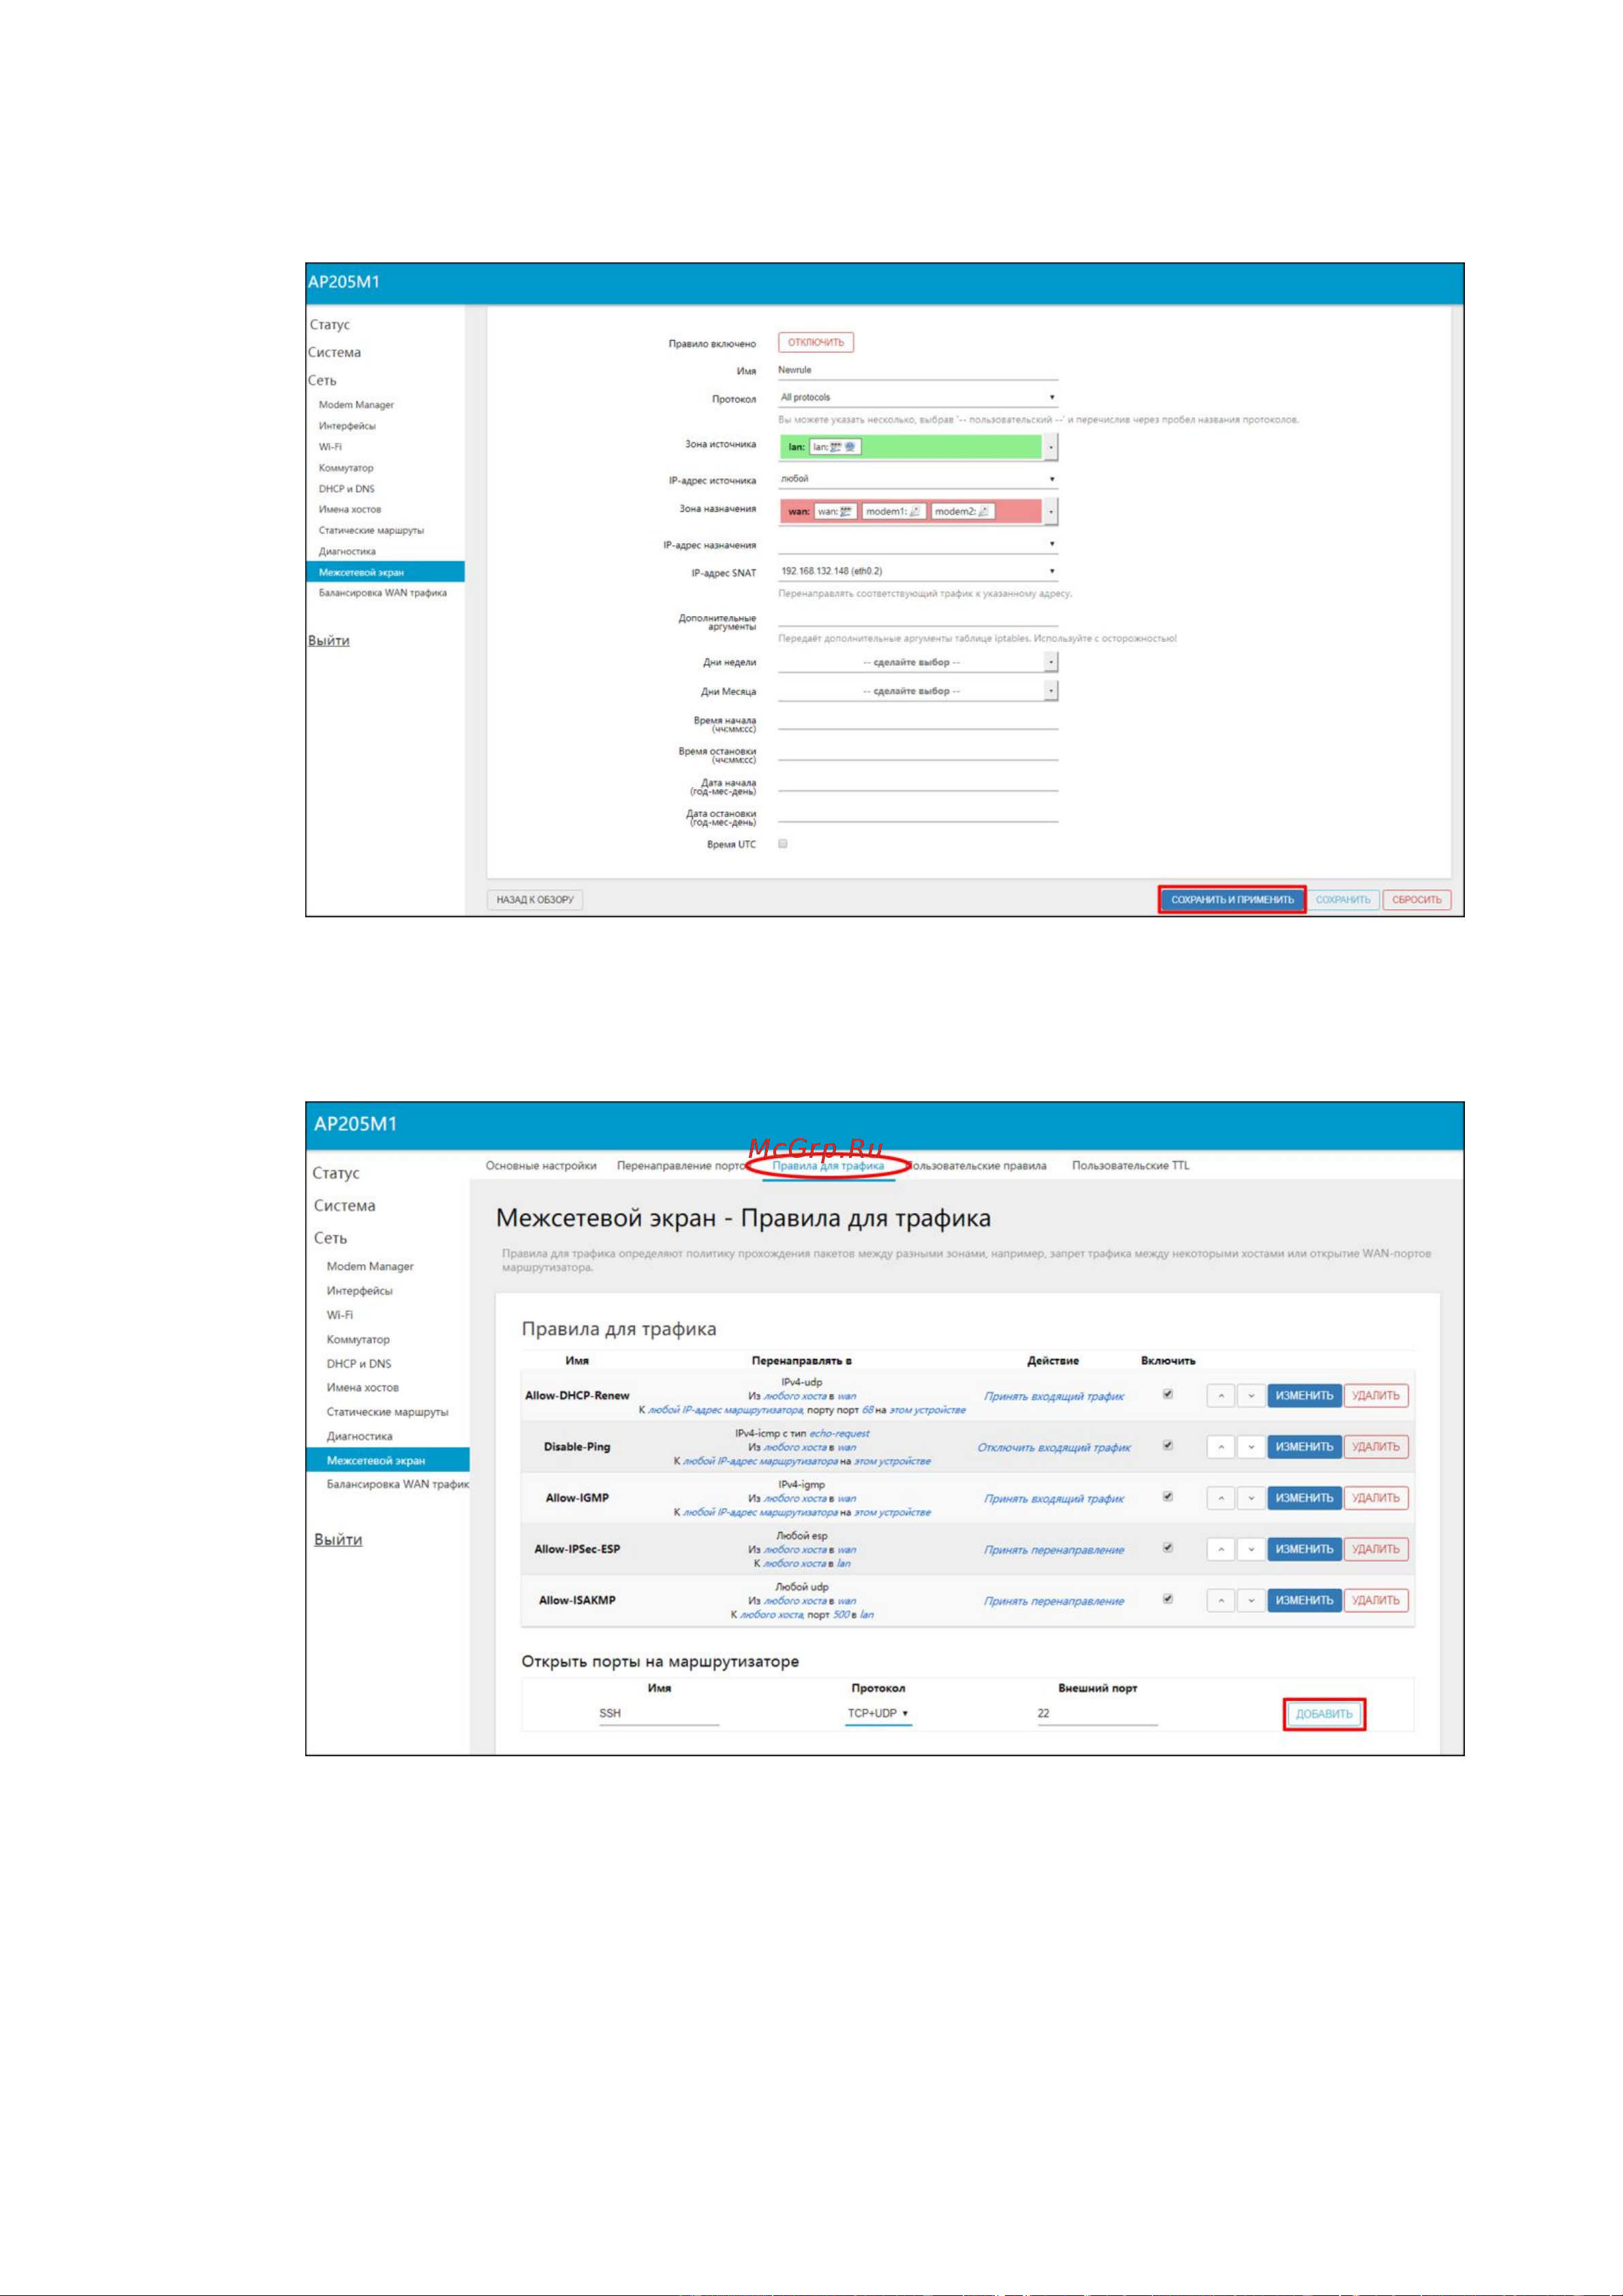Open Wi-Fi in the bottom screenshot sidebar
Viewport: 1623px width, 2296px height.
pyautogui.click(x=340, y=1315)
